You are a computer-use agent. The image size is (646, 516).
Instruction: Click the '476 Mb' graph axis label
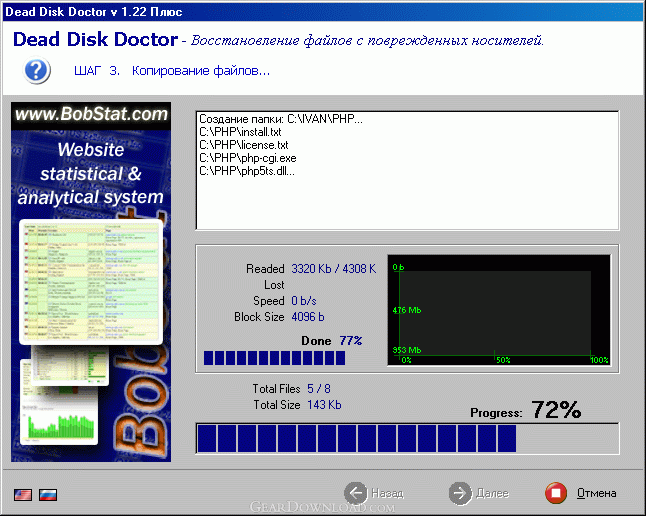pyautogui.click(x=407, y=310)
